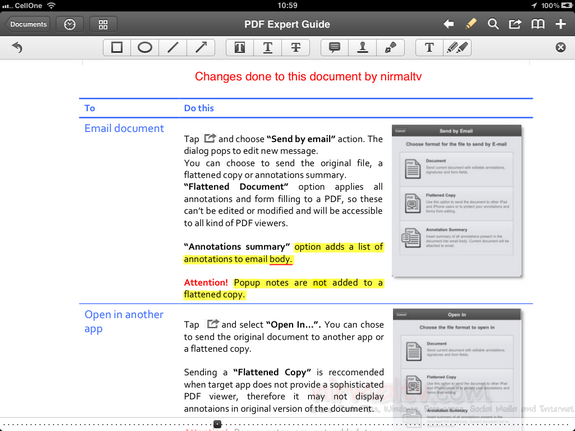Tap the bold 'Annotations summary' text
The height and width of the screenshot is (431, 575).
[x=237, y=247]
